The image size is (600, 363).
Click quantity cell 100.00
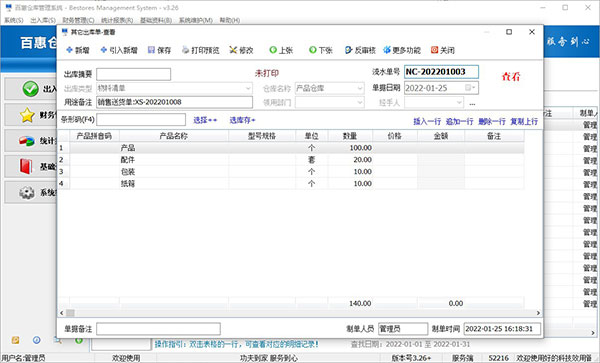click(x=350, y=148)
